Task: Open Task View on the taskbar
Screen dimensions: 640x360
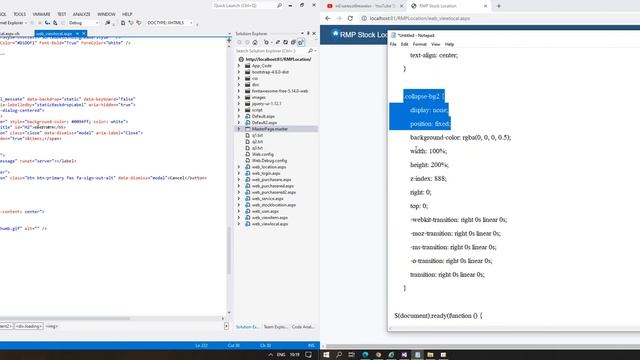Action: 351,355
